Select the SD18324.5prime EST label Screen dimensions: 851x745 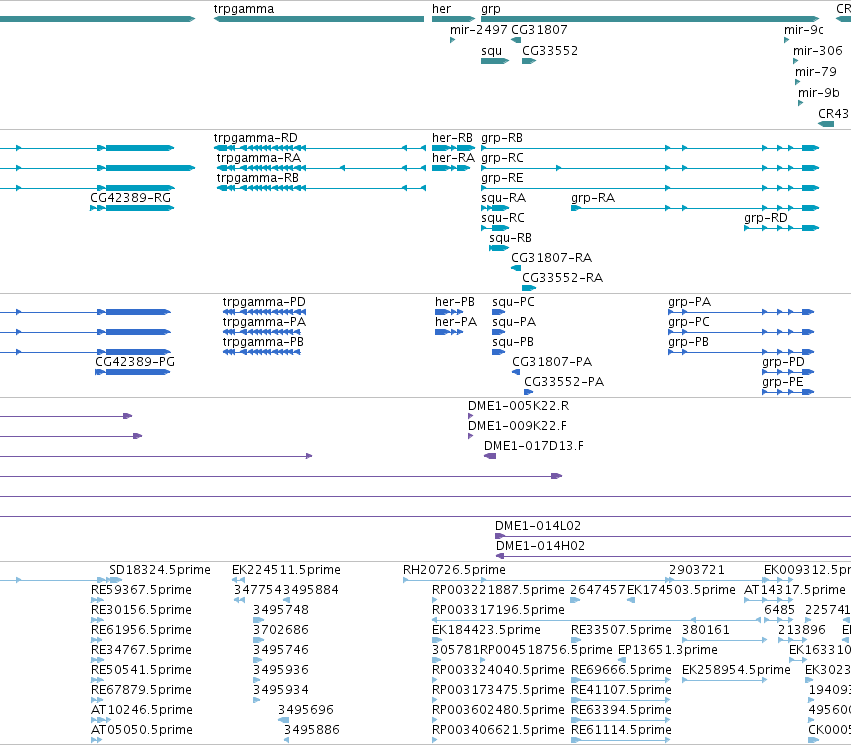point(160,570)
